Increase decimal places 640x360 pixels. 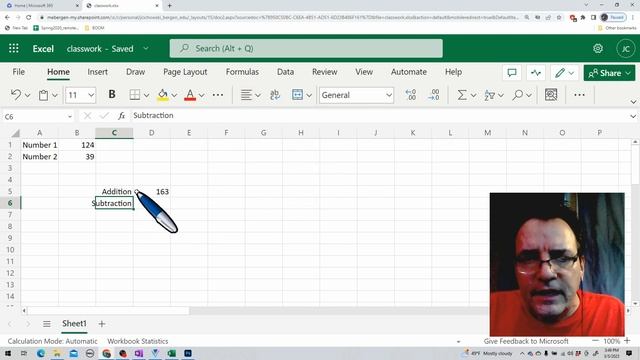411,95
